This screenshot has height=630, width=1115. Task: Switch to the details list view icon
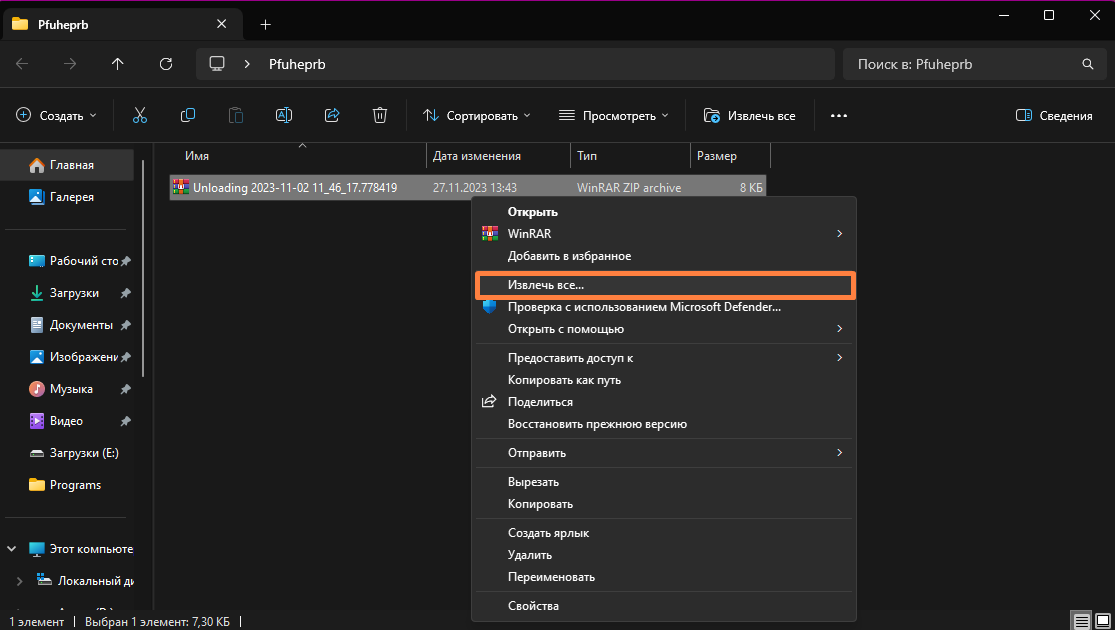point(1080,621)
